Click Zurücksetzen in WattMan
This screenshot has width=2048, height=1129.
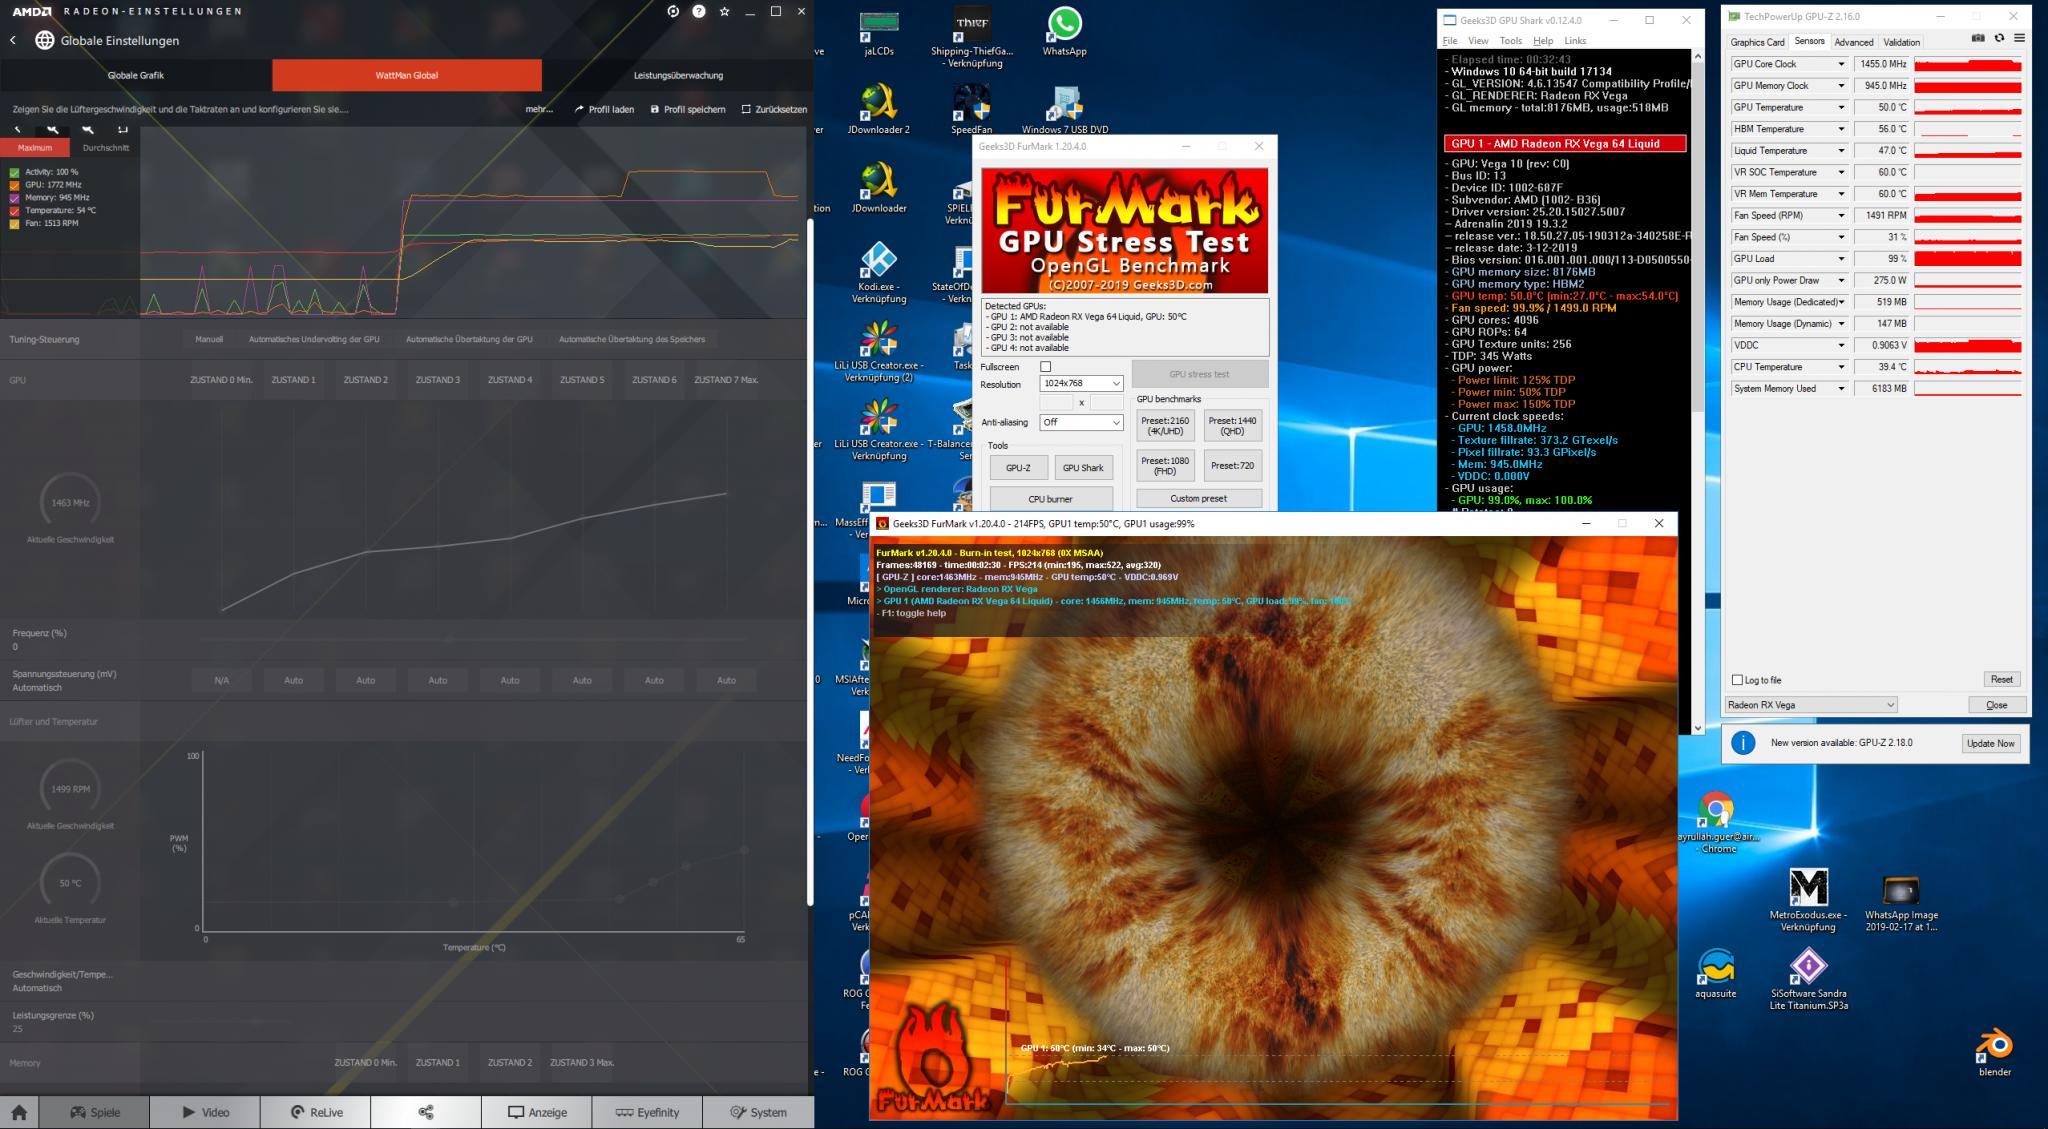(774, 109)
